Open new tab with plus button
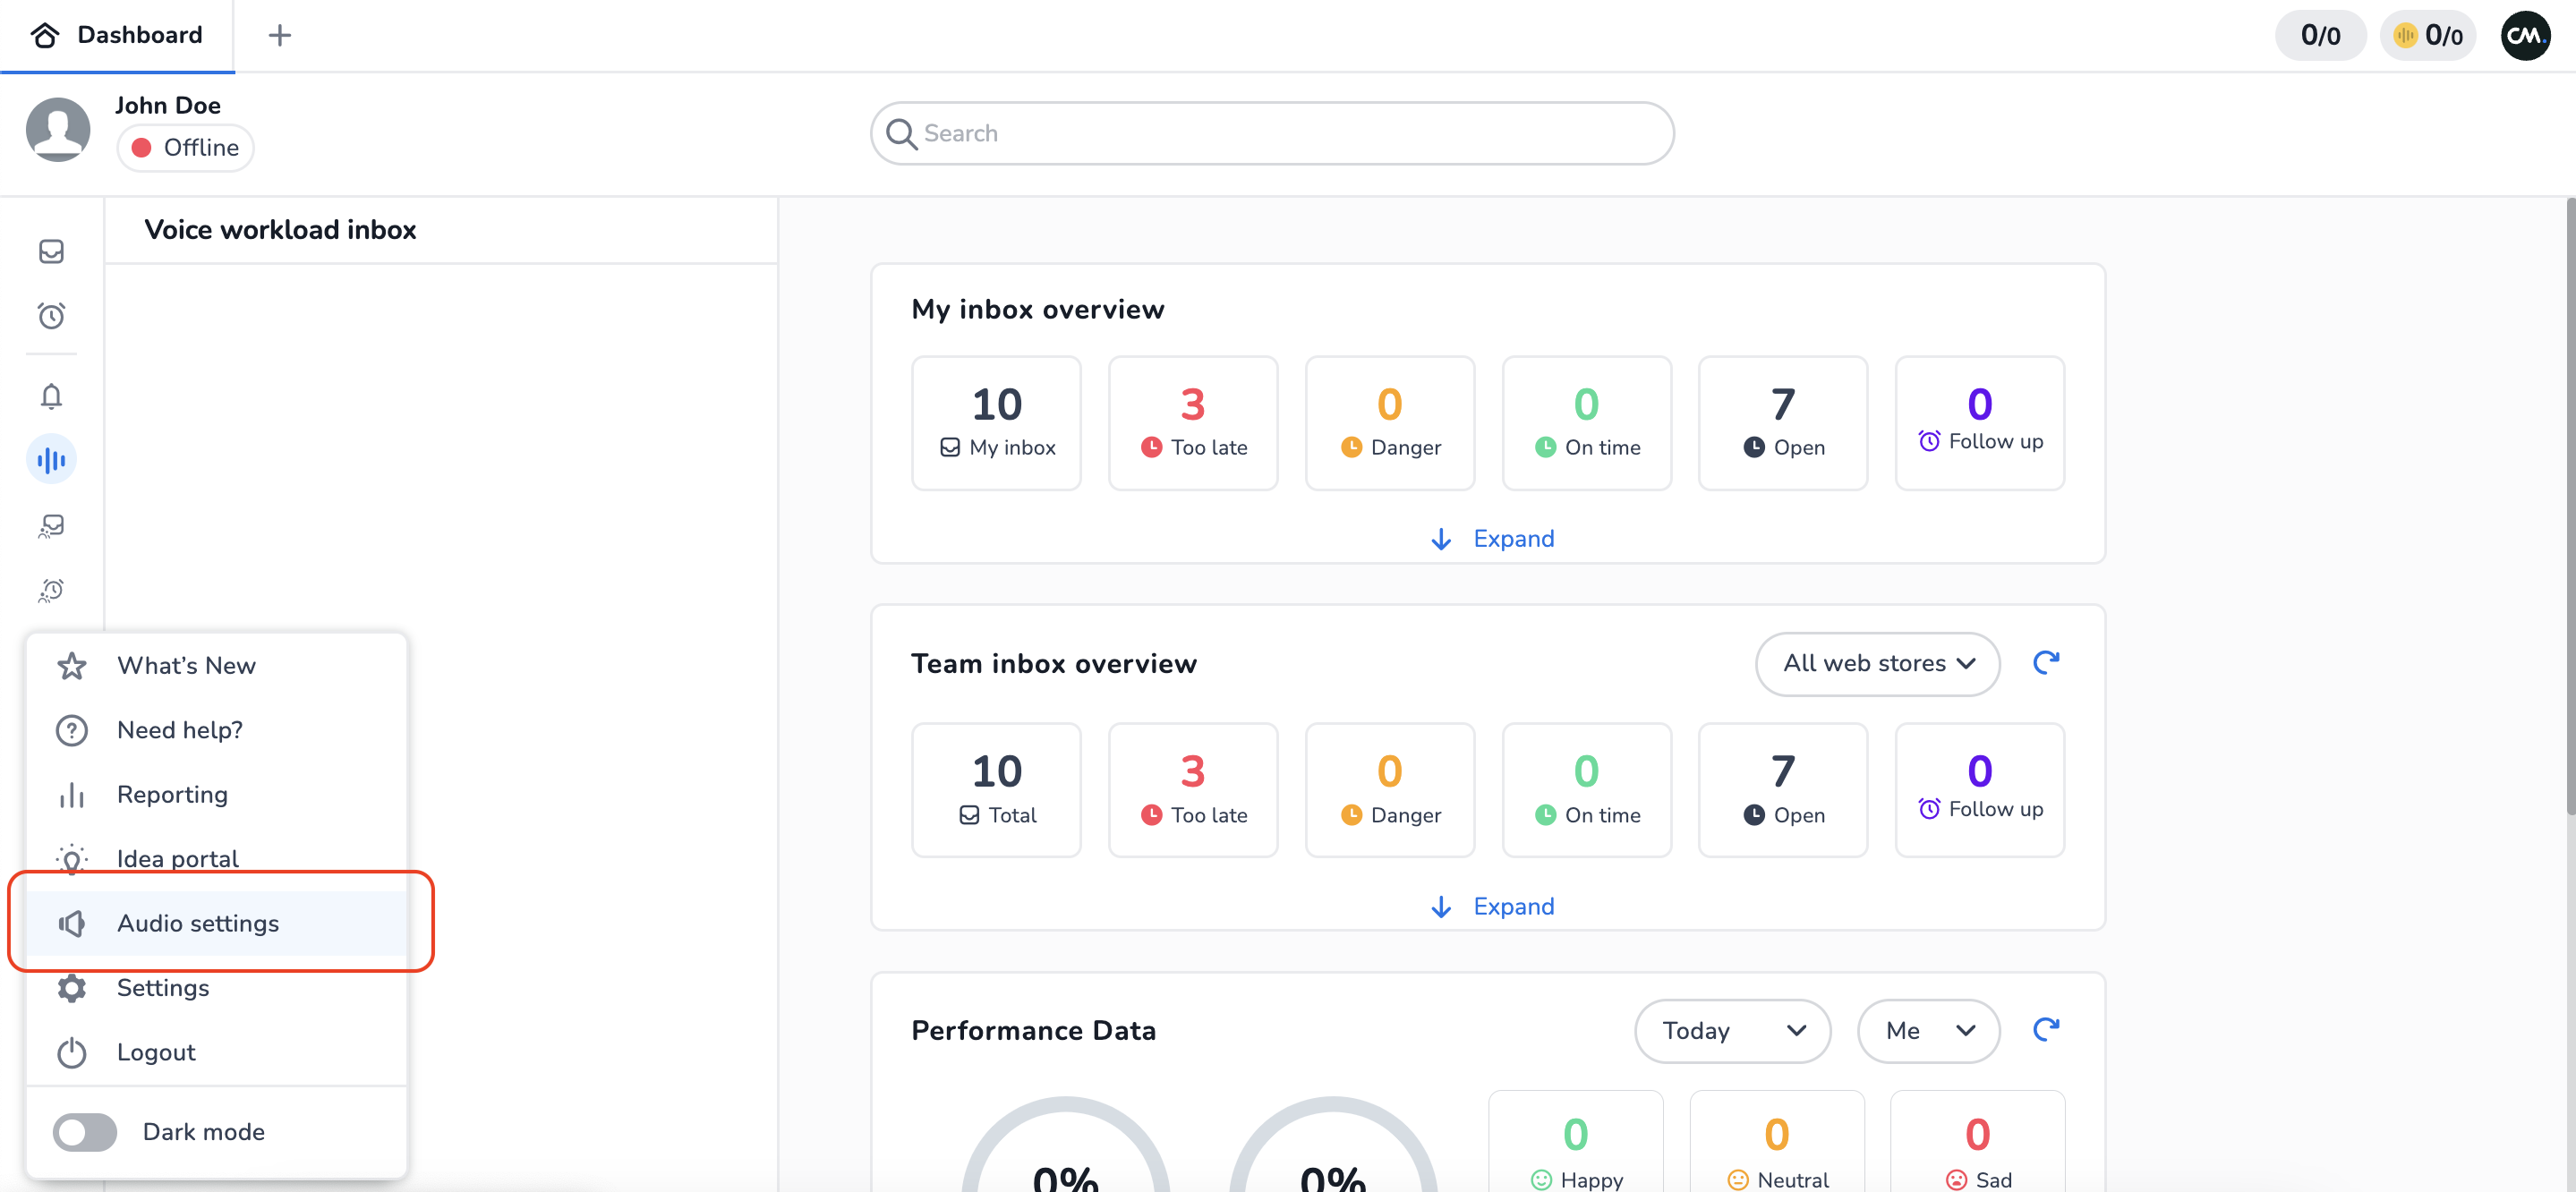 [x=280, y=36]
